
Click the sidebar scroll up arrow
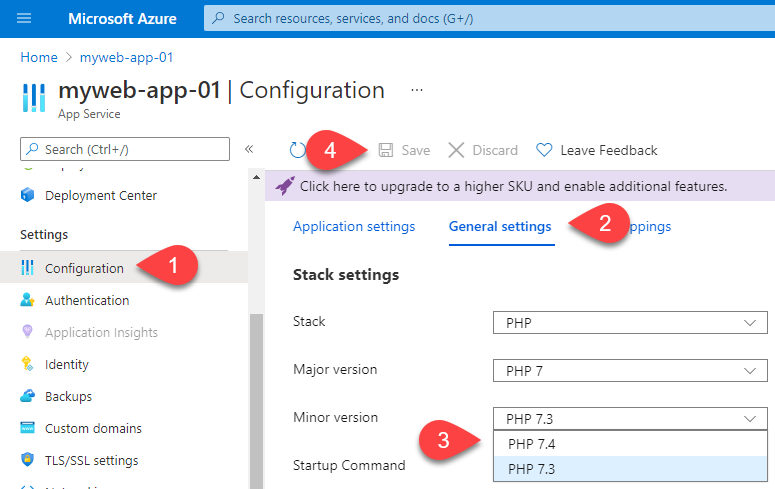pos(256,177)
